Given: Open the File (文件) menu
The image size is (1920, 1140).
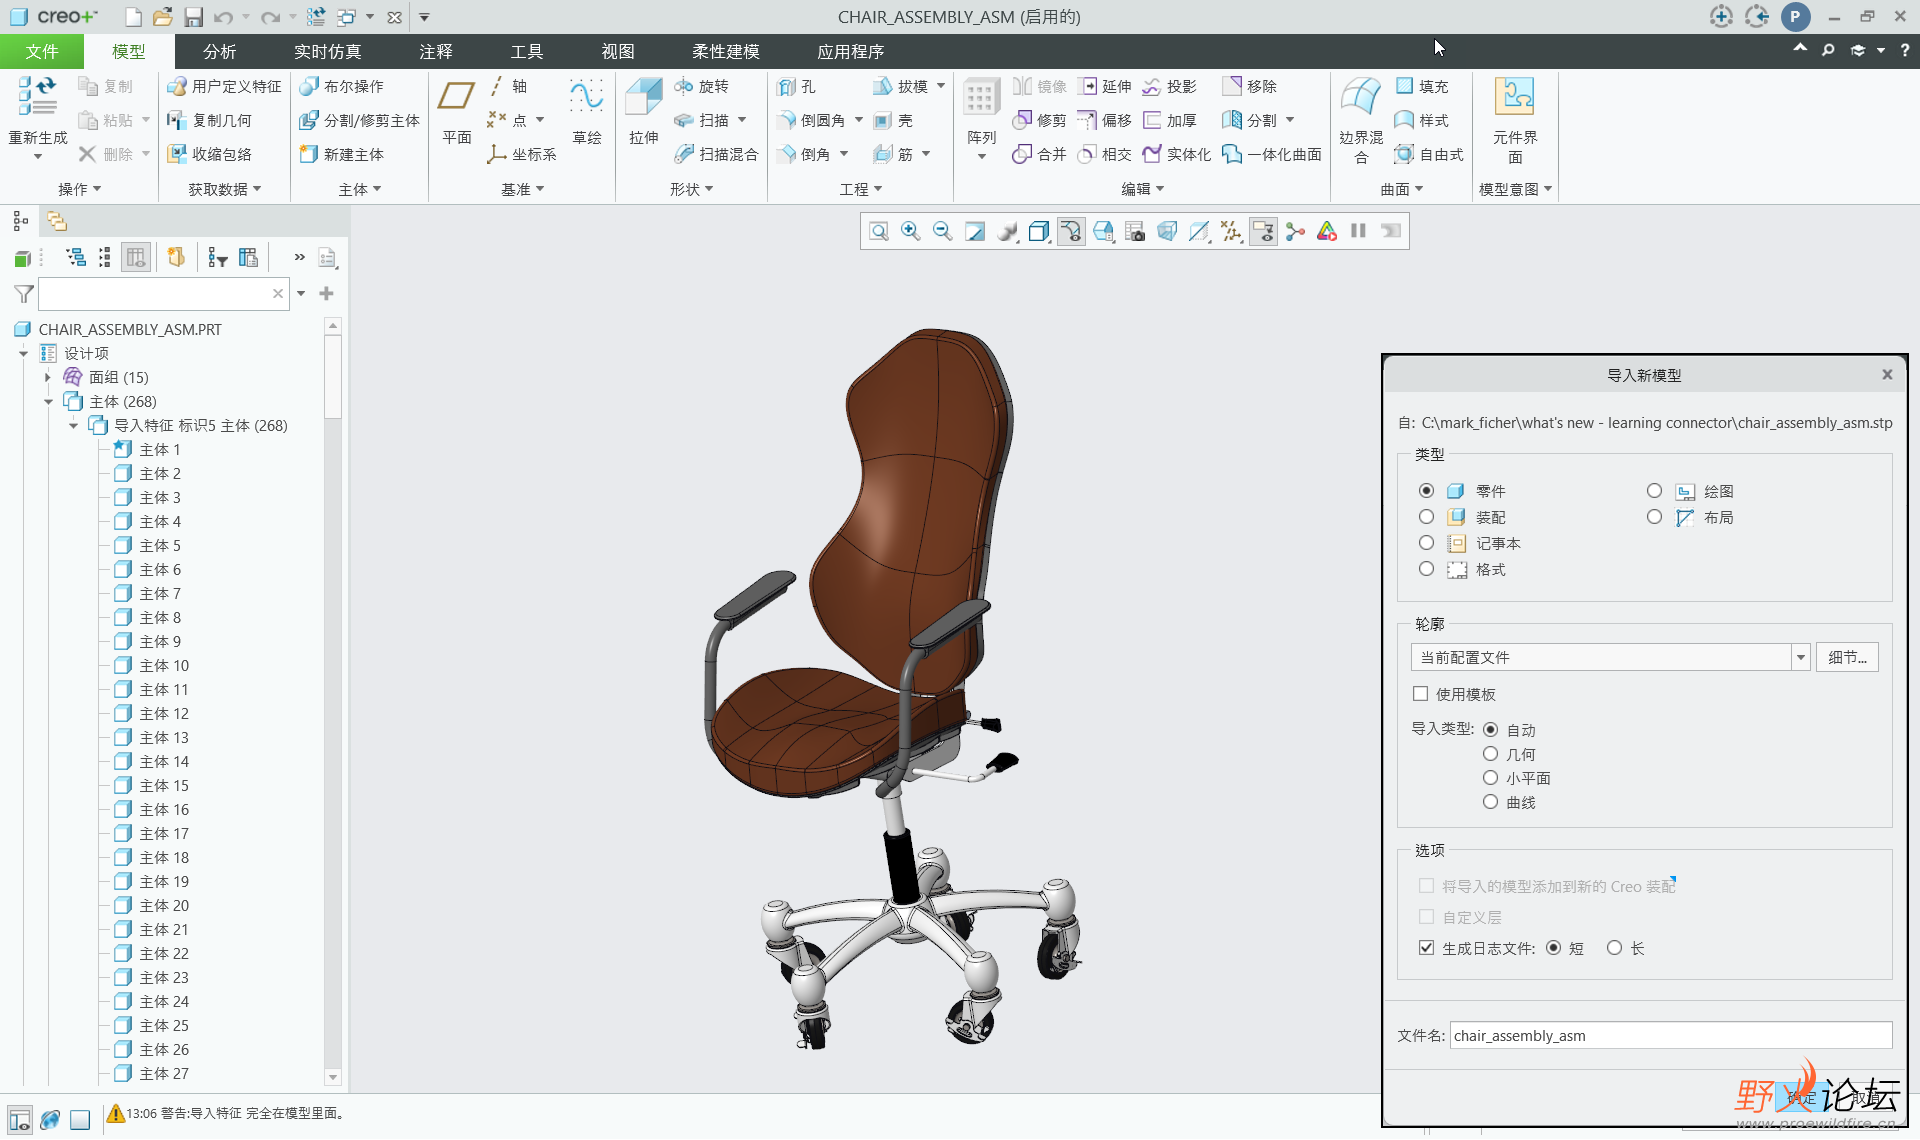Looking at the screenshot, I should [x=41, y=51].
